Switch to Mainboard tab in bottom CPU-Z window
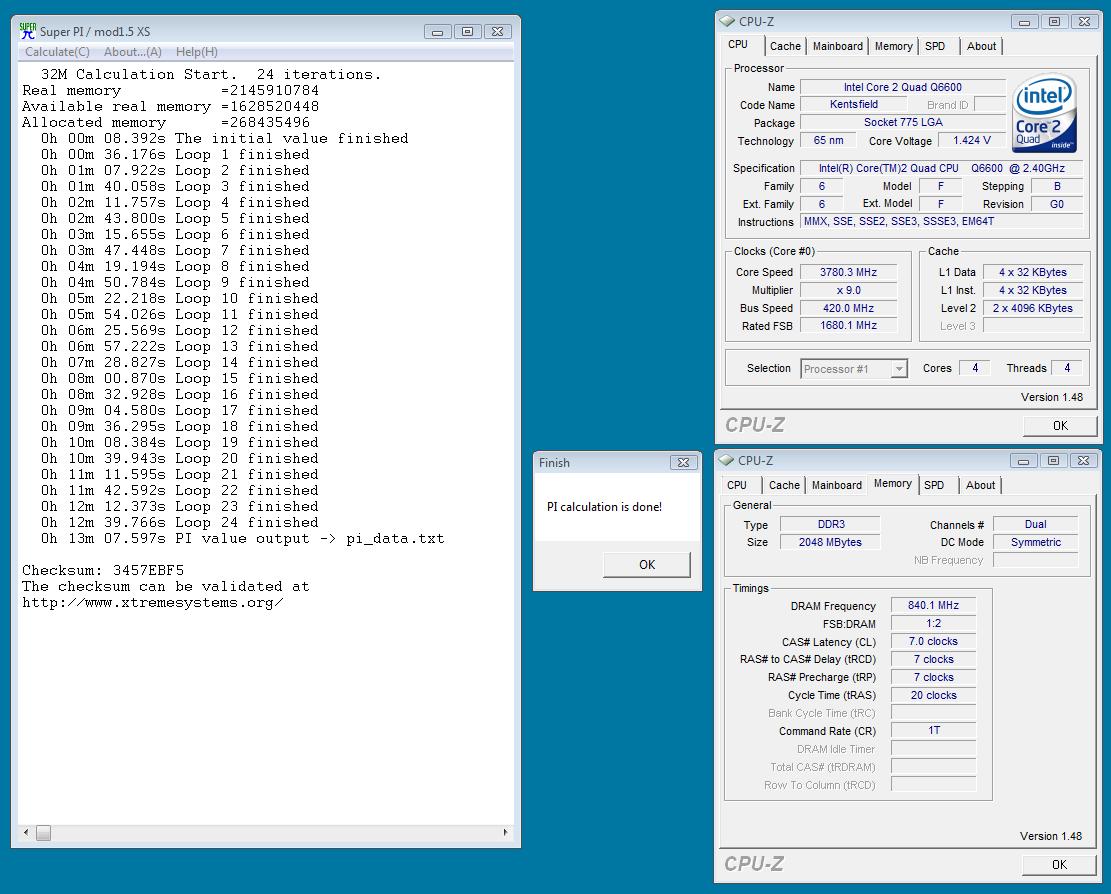 (x=837, y=485)
